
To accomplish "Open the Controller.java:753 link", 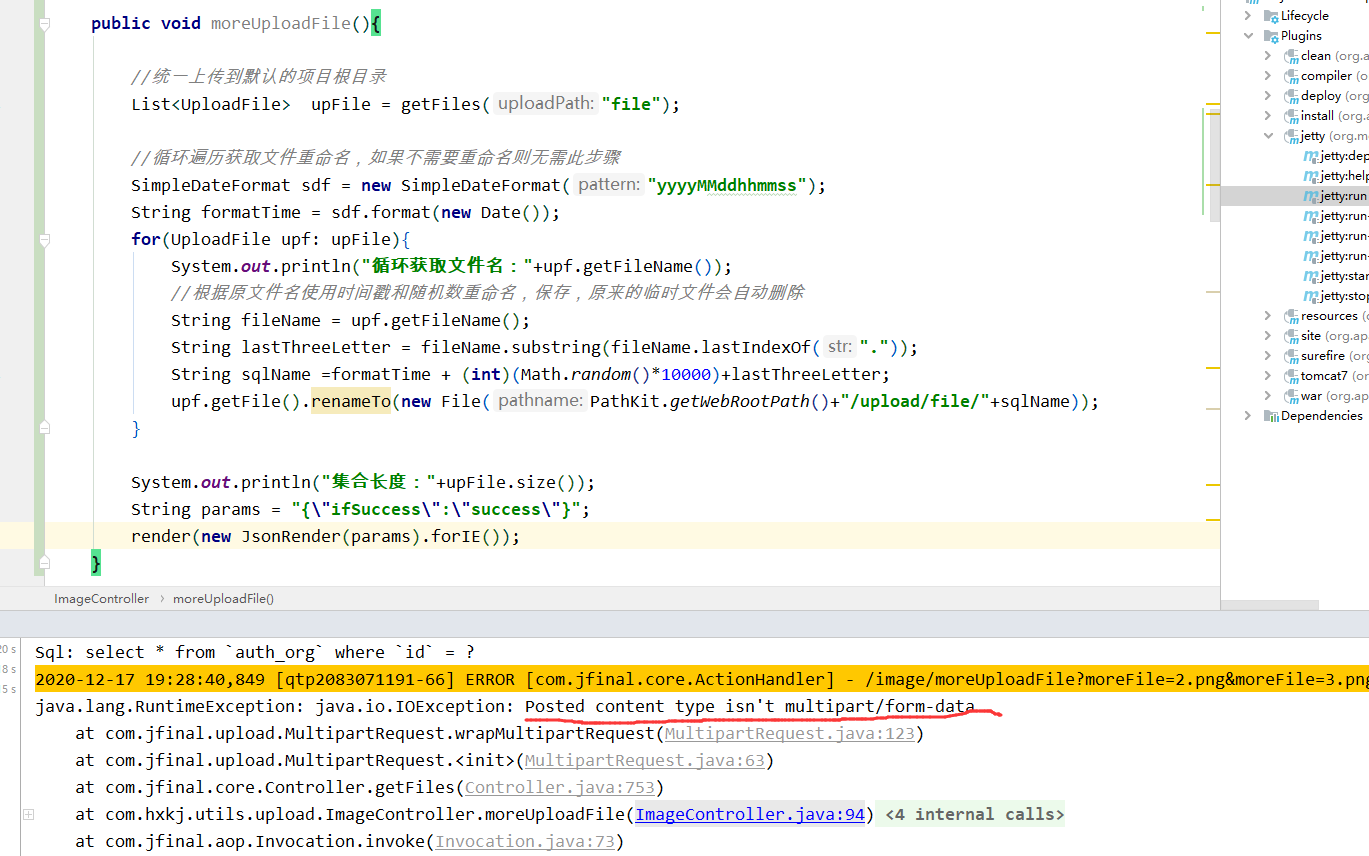I will (x=559, y=788).
